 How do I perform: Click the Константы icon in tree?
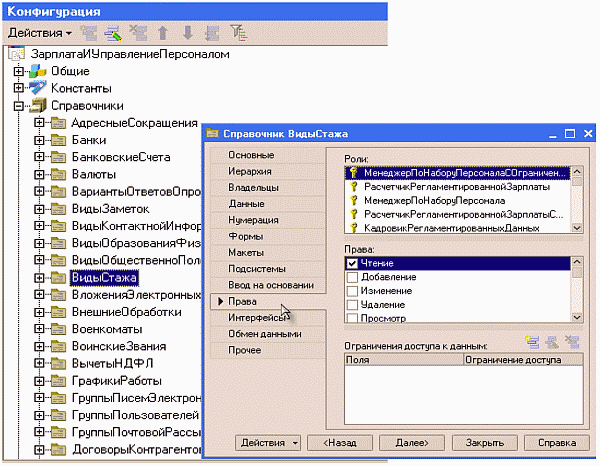pyautogui.click(x=37, y=88)
